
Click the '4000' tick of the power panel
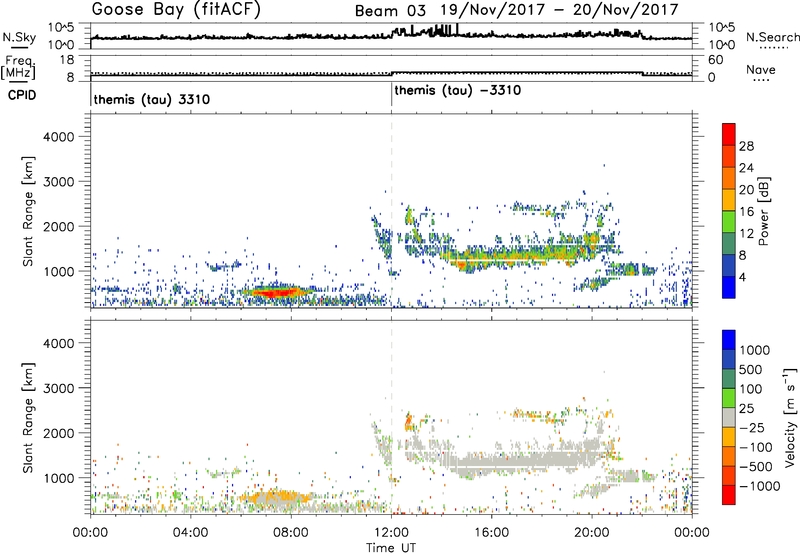59,137
